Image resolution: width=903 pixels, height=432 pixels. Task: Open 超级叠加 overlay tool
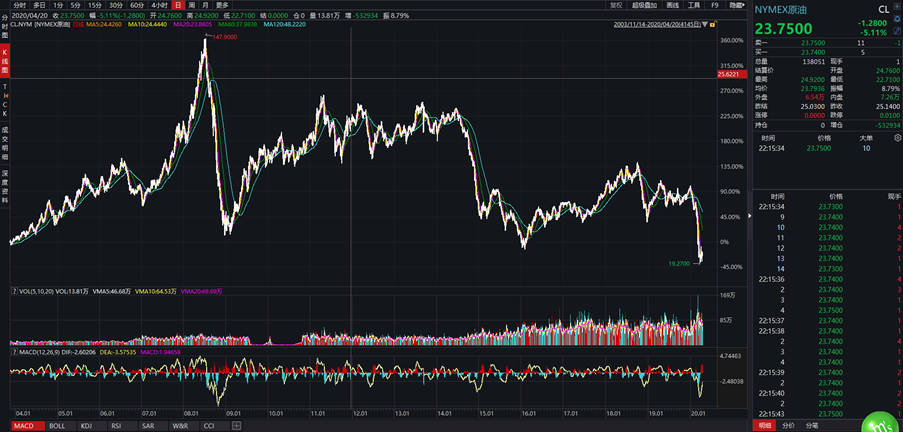point(644,5)
